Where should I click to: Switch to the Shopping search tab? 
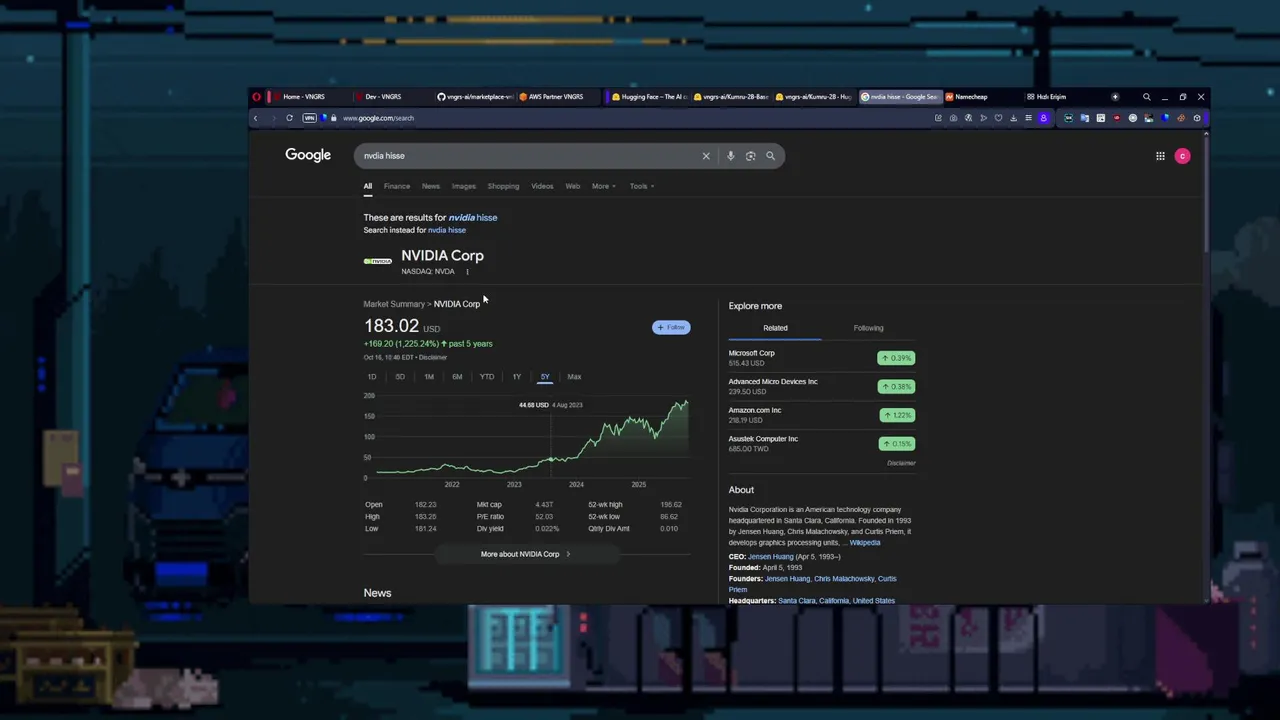tap(503, 186)
